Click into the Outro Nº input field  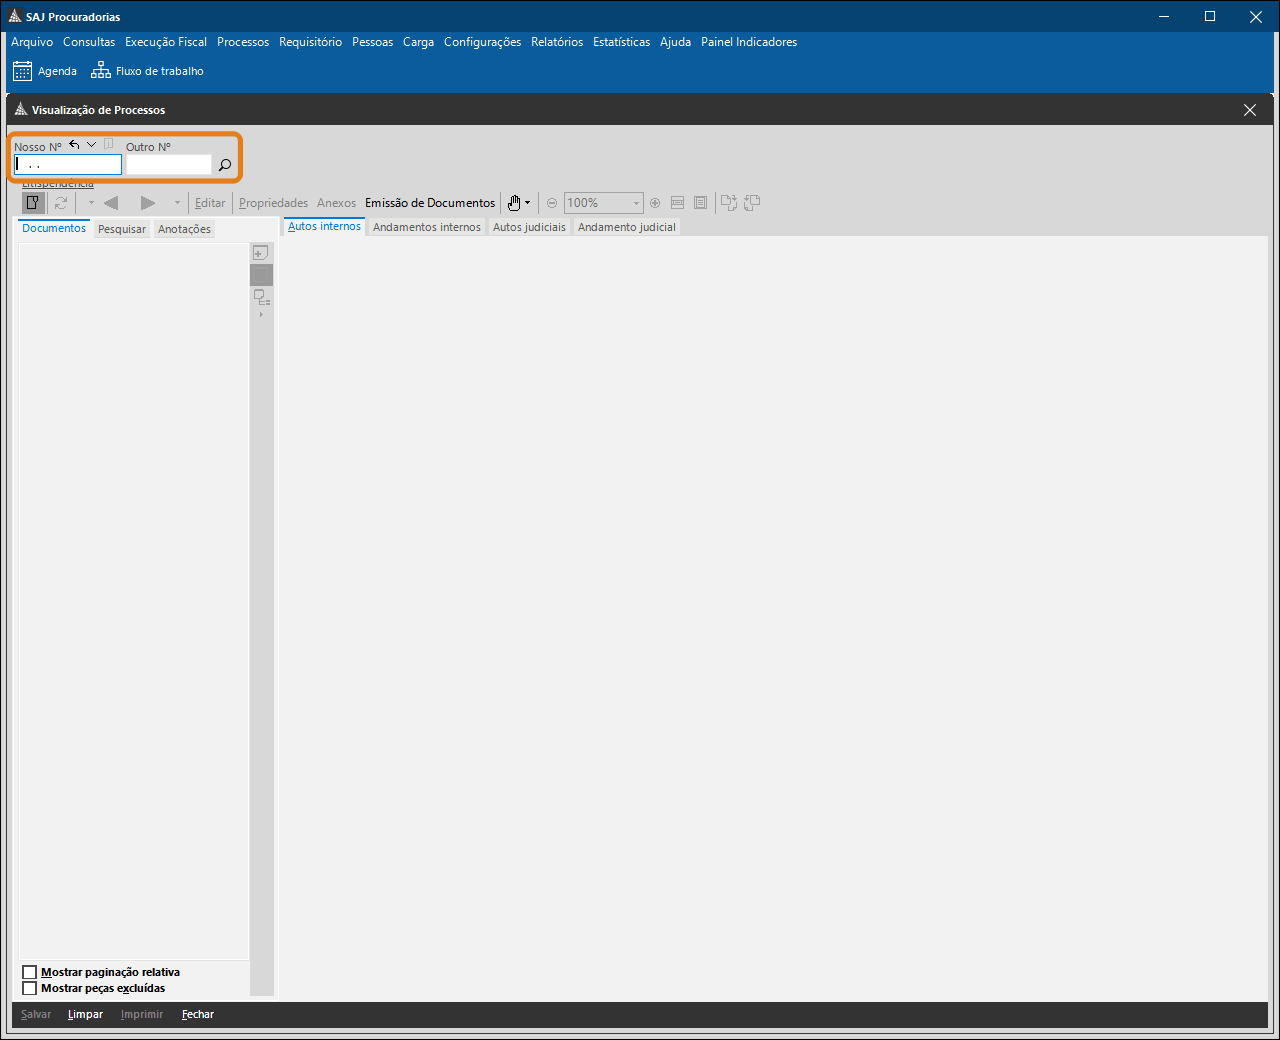(x=168, y=165)
